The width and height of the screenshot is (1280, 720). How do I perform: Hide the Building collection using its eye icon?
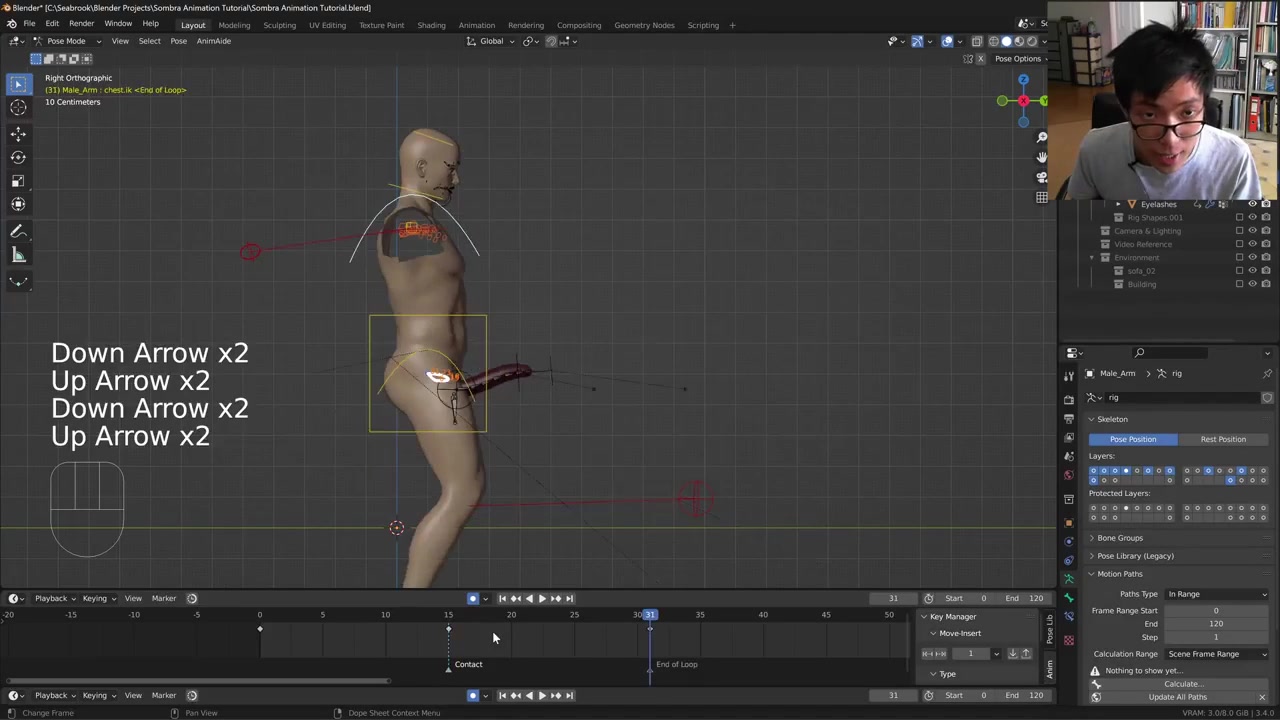pyautogui.click(x=1252, y=284)
